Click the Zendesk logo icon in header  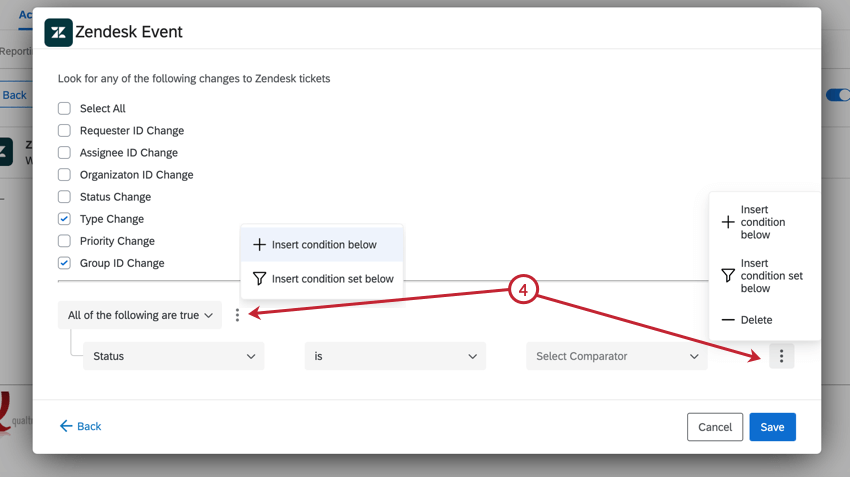[x=58, y=32]
